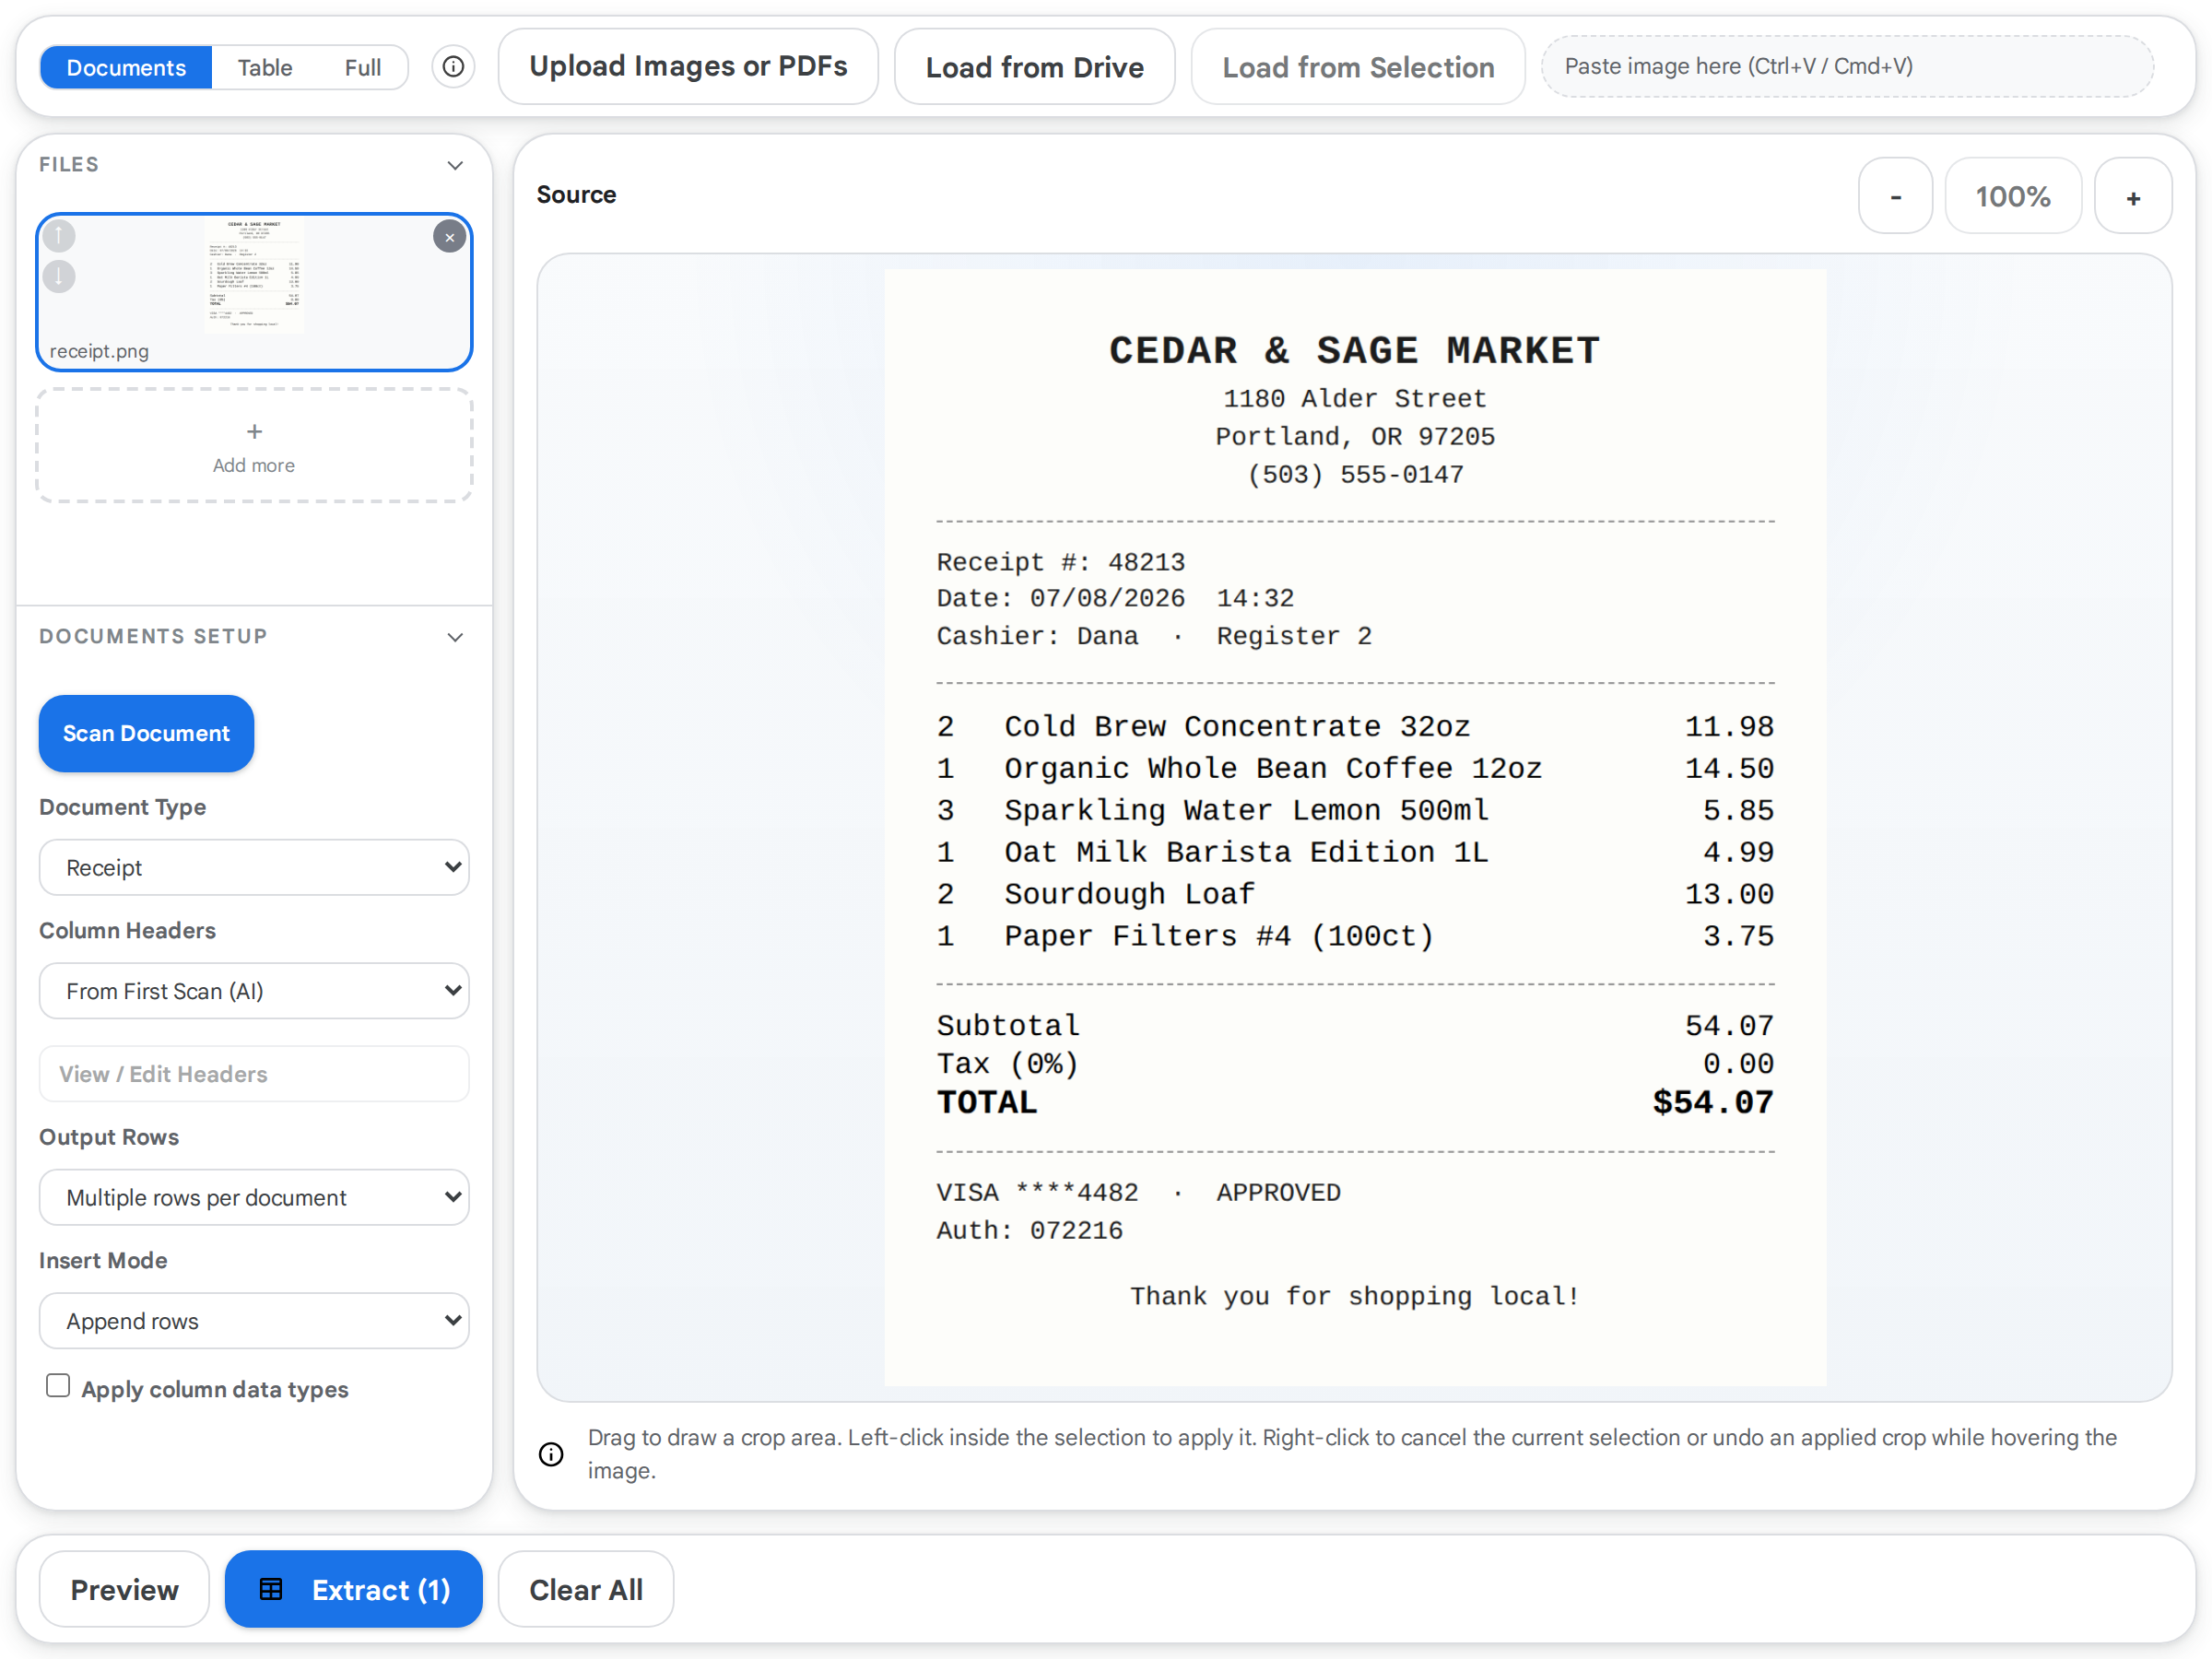Click the 100% zoom level indicator
Screen dimensions: 2212x1659
tap(2013, 196)
